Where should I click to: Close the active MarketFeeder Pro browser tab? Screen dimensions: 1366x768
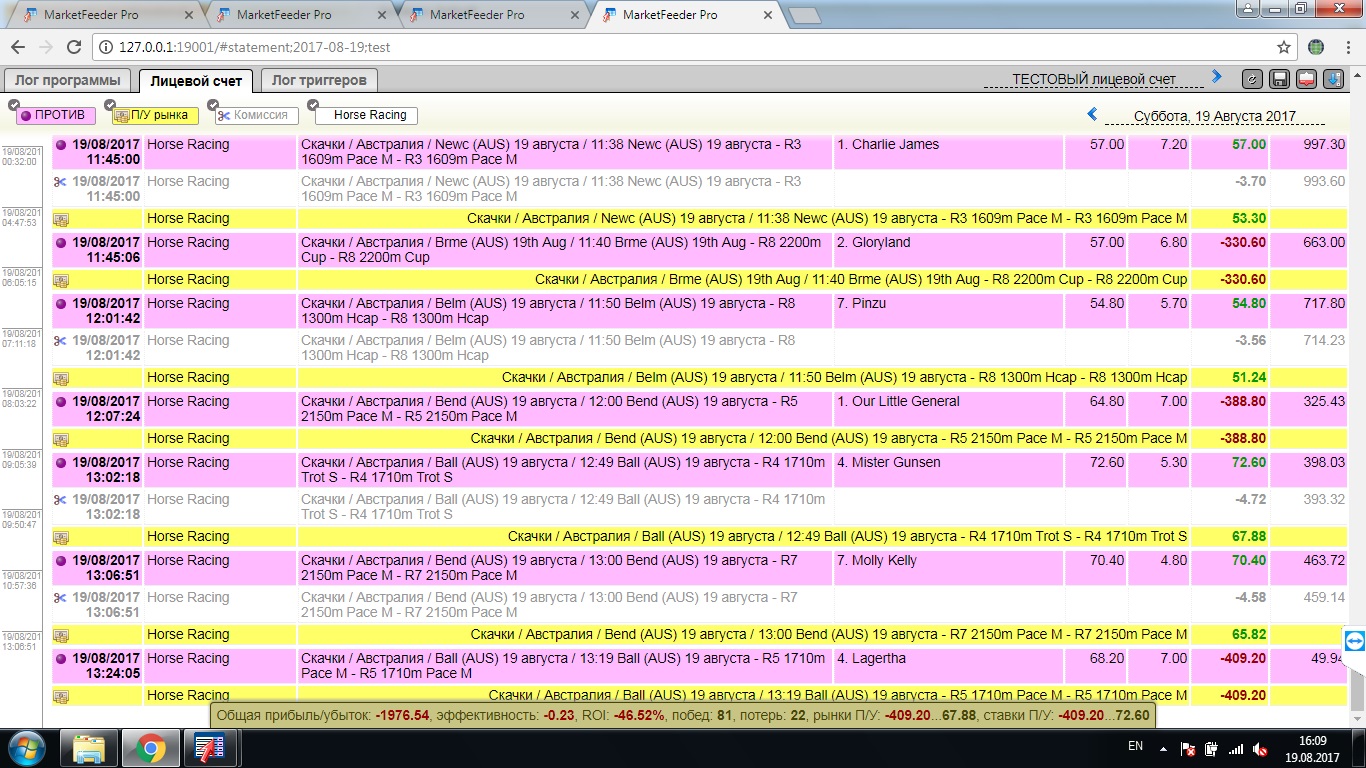pos(767,15)
